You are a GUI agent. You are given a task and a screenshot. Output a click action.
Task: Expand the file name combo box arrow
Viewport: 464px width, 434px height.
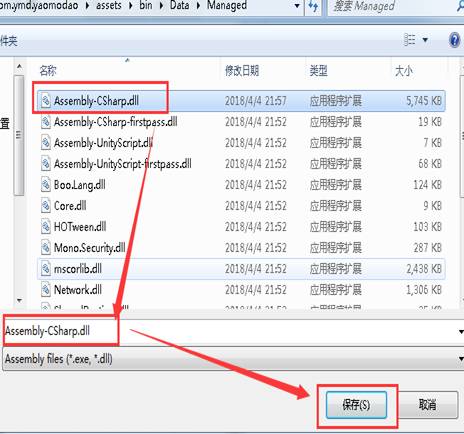pyautogui.click(x=461, y=332)
